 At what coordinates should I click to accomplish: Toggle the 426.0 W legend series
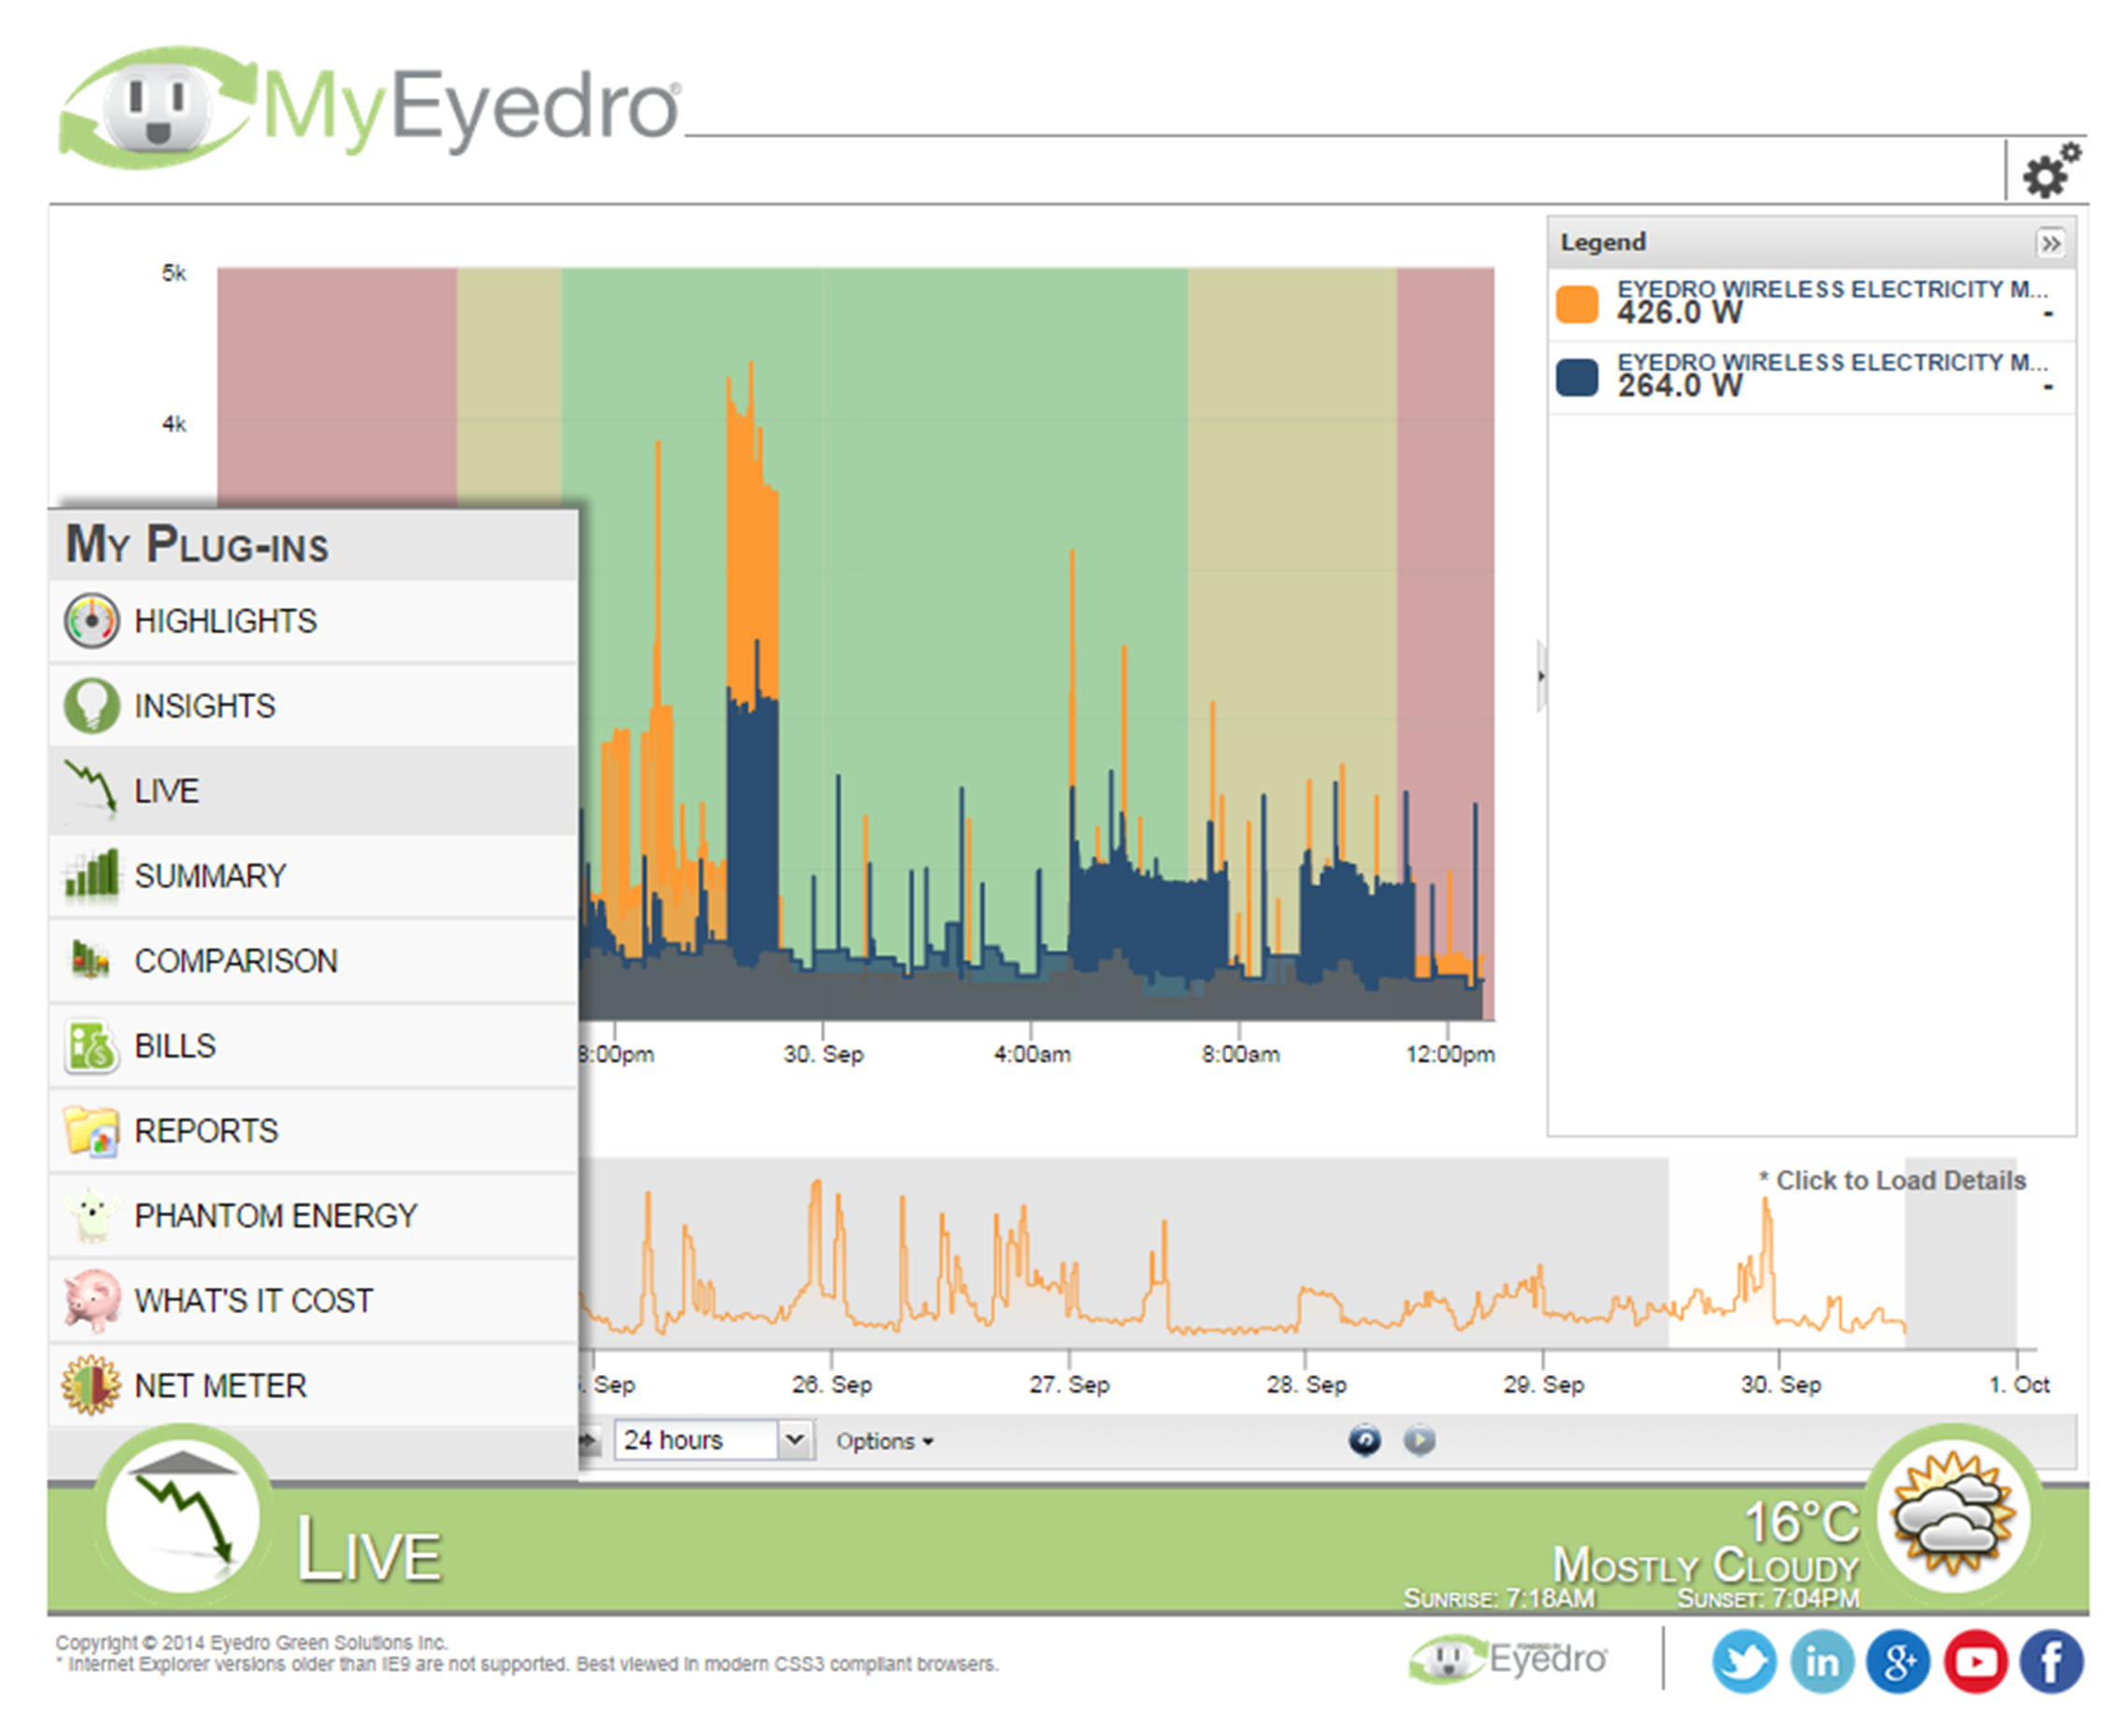point(1811,303)
